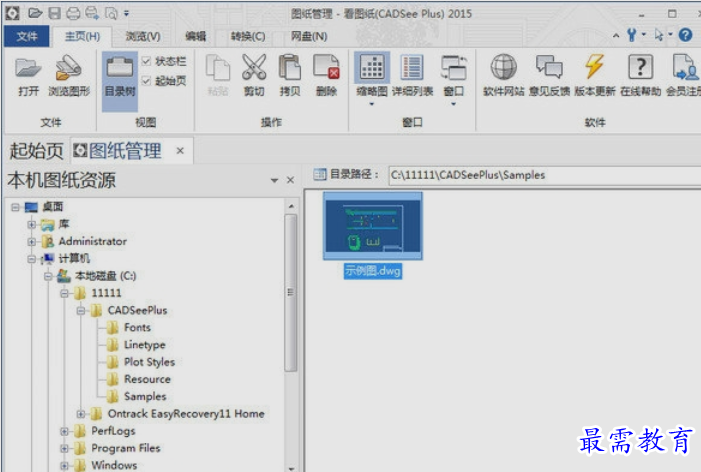The width and height of the screenshot is (701, 472).
Task: Open the 窗口 dropdown arrow
Action: pyautogui.click(x=453, y=105)
